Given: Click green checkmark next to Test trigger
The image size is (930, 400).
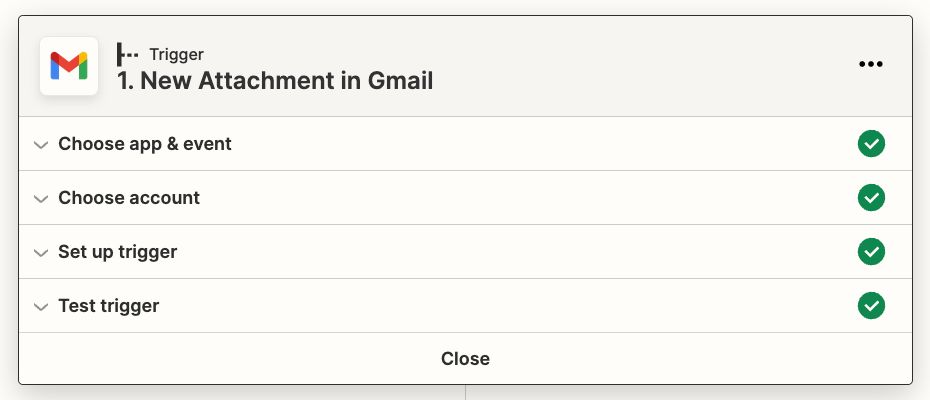Looking at the screenshot, I should click(x=871, y=306).
